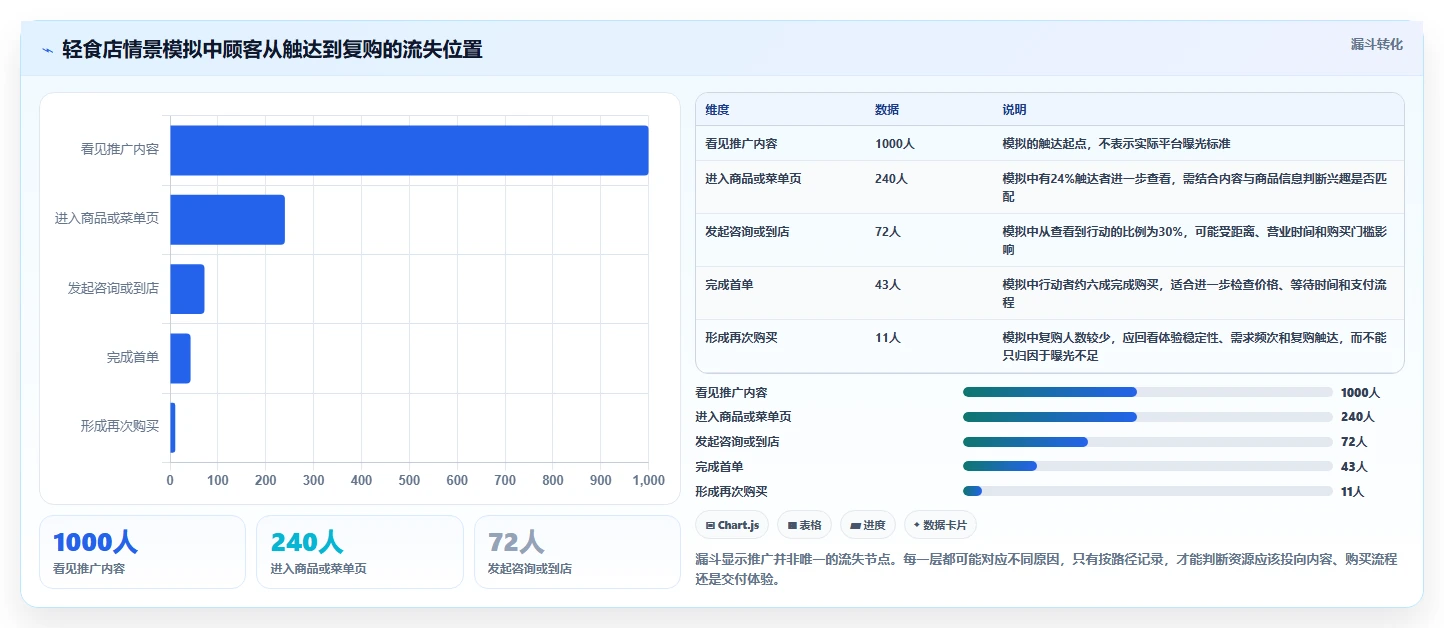This screenshot has height=628, width=1444.
Task: Click the progress list label 完成首单
Action: coord(719,467)
